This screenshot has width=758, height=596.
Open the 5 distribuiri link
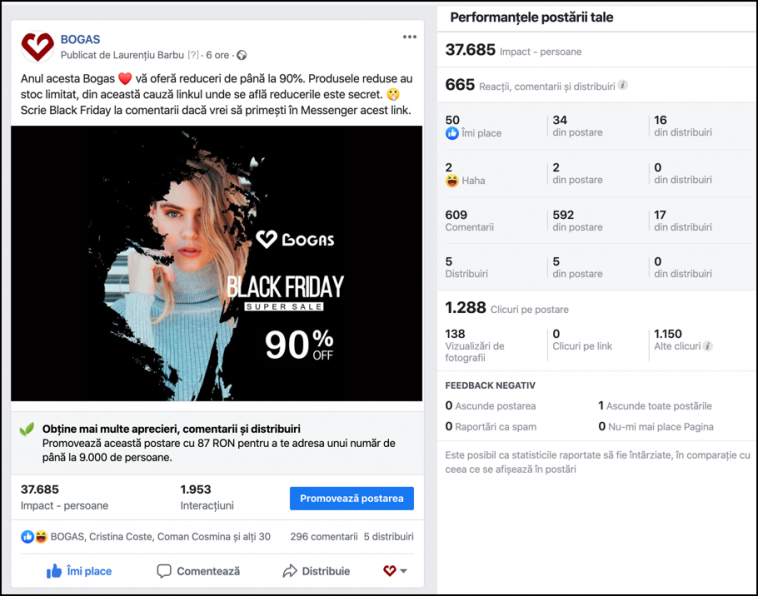(x=389, y=537)
